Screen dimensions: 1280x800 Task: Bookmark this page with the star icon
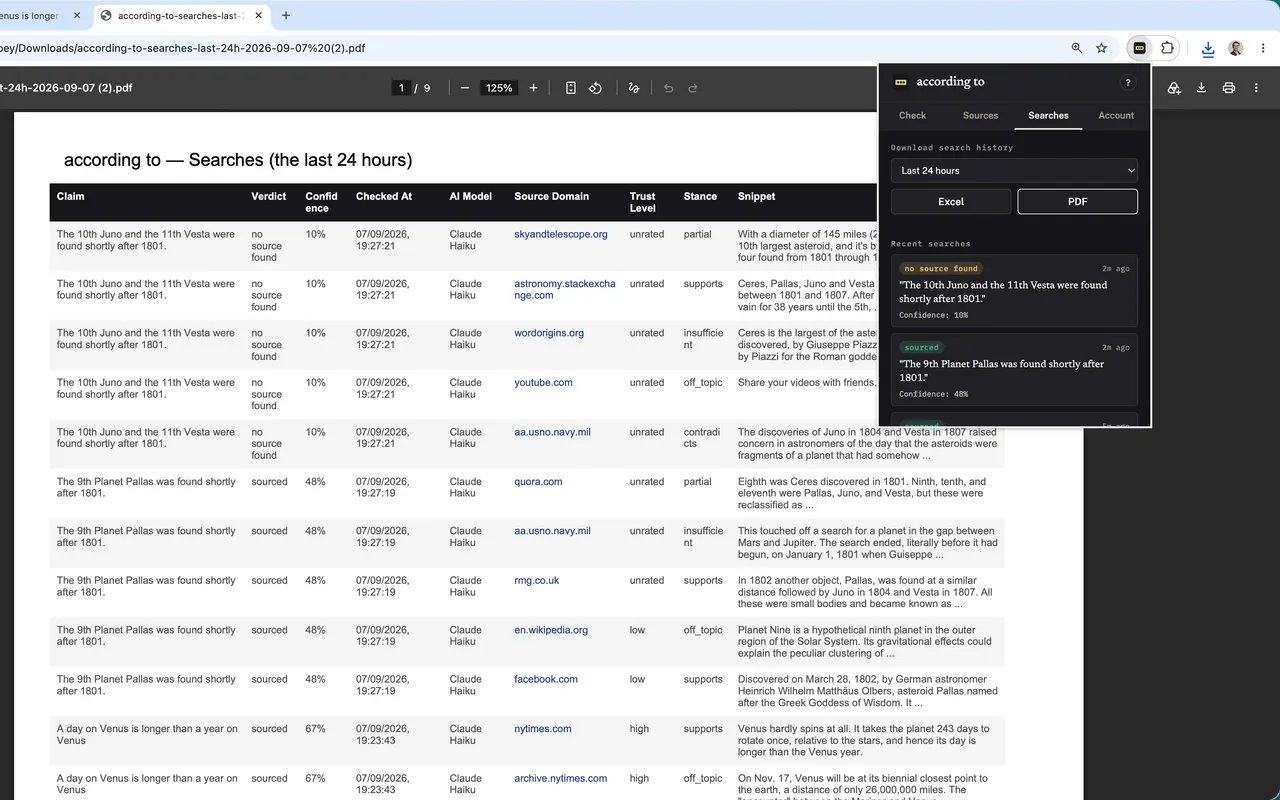1102,48
